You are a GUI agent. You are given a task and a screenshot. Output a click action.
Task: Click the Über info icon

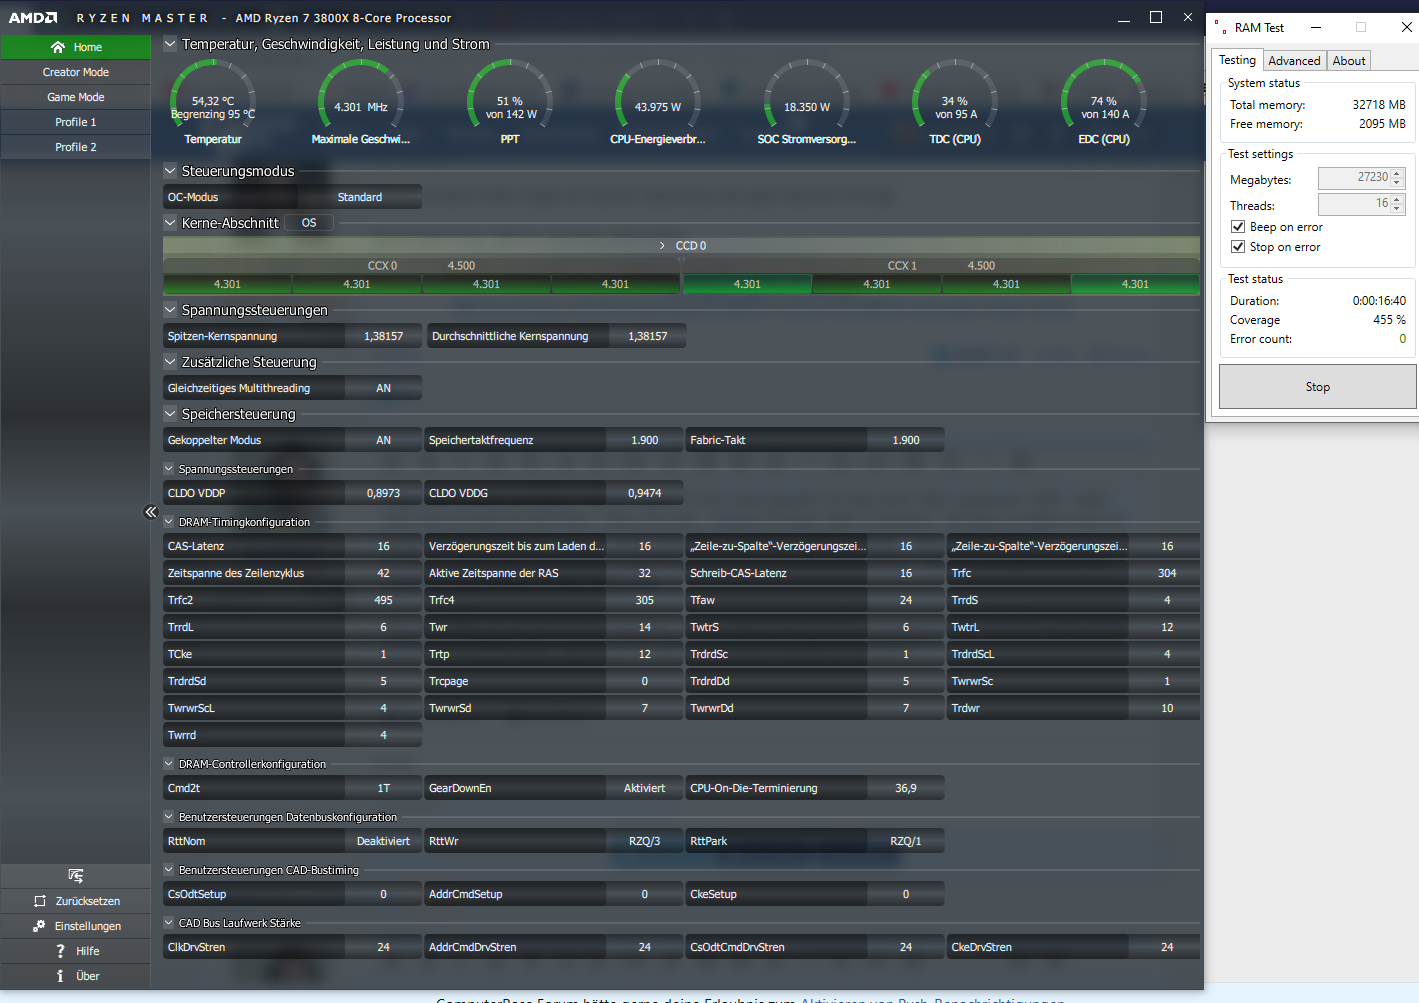tap(60, 976)
